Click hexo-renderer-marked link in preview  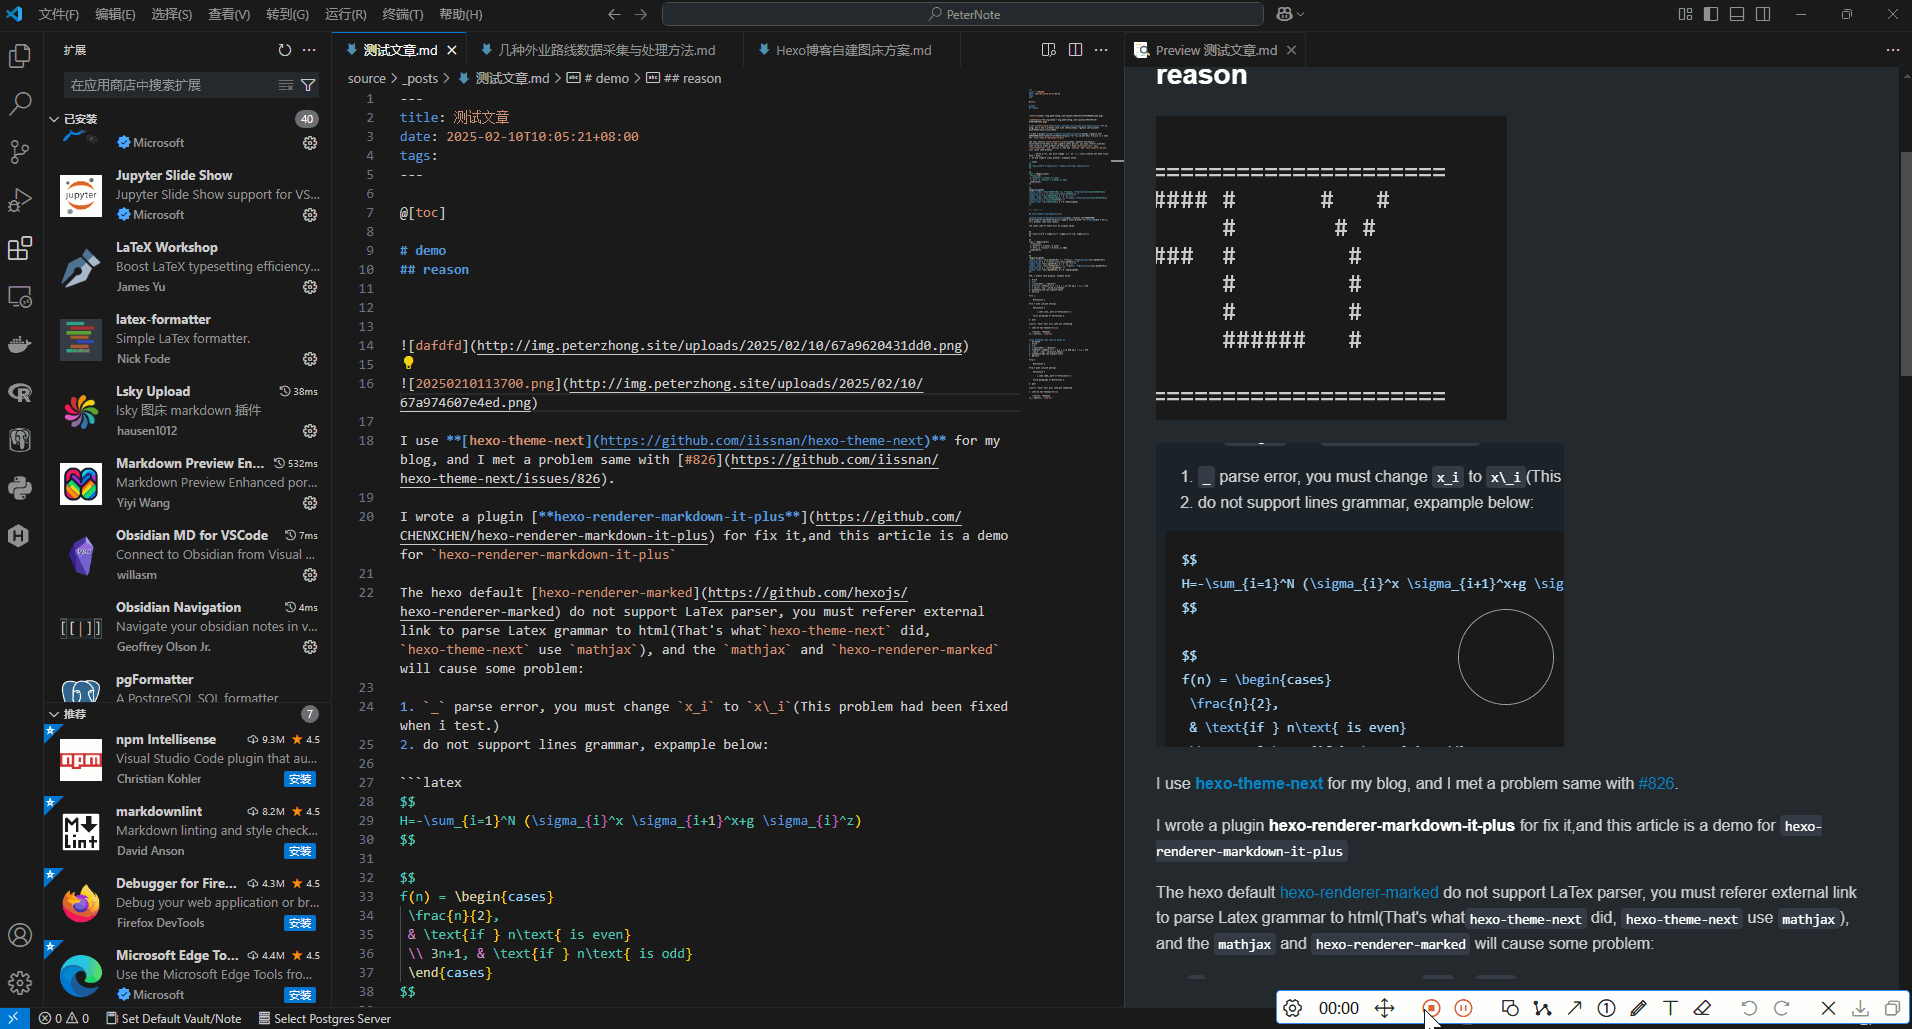coord(1359,893)
